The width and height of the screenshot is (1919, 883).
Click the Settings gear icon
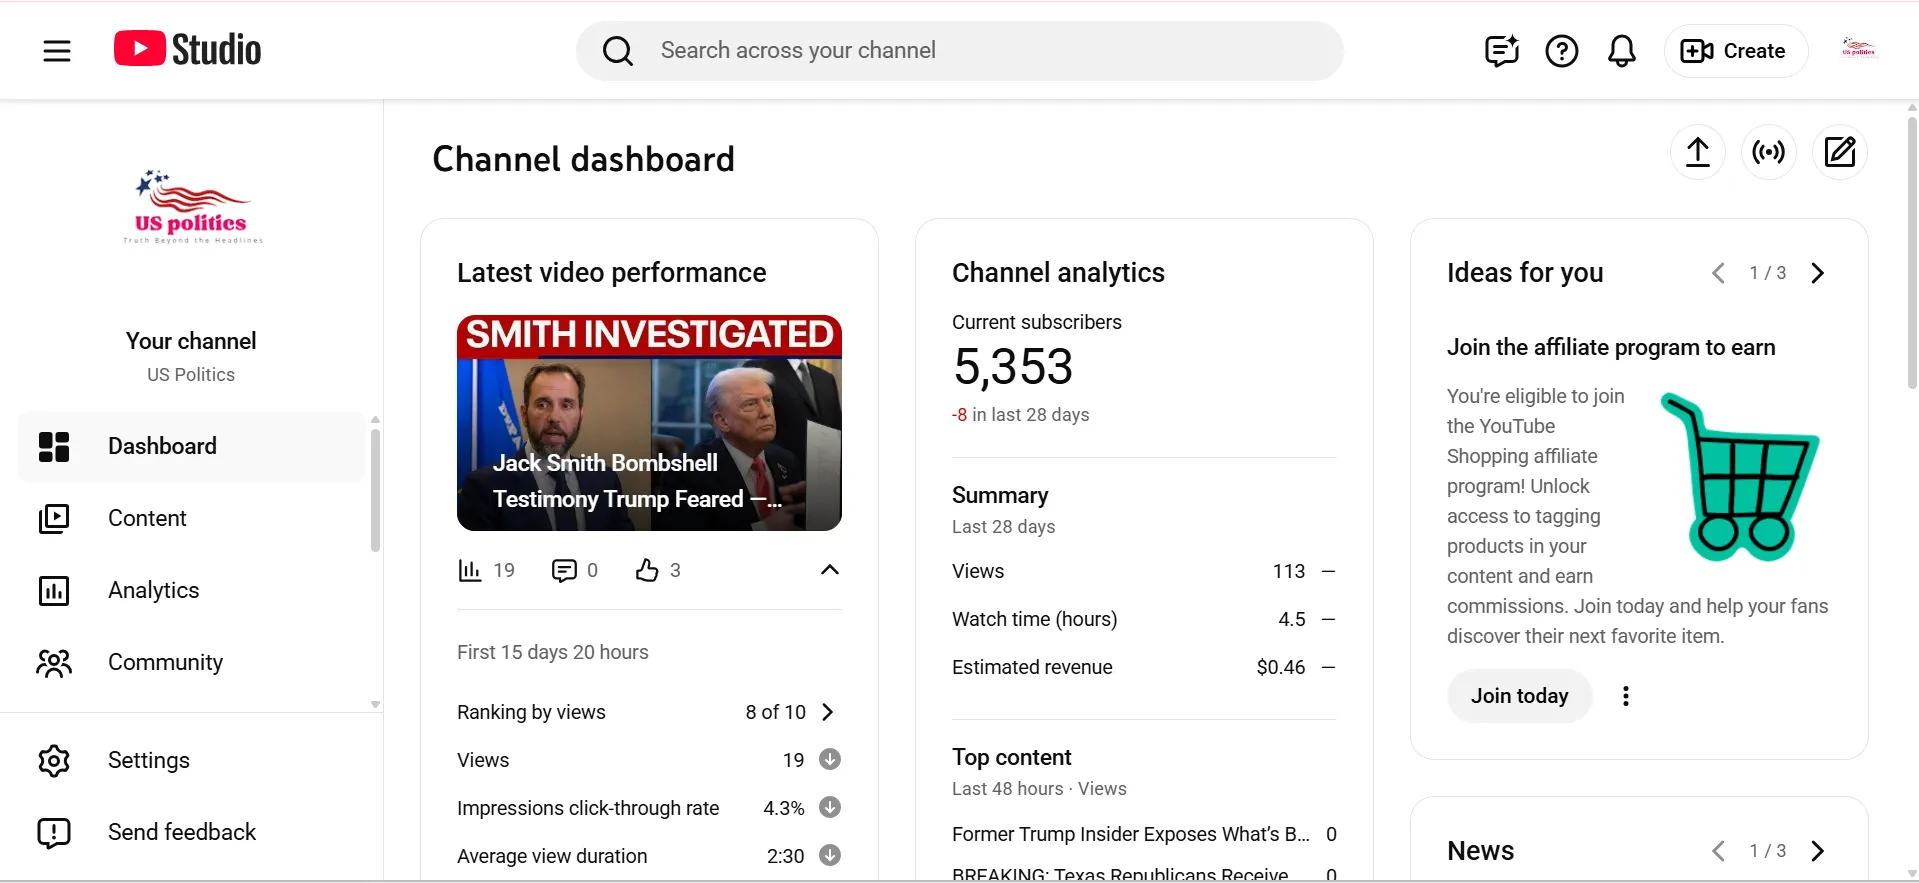pos(54,760)
